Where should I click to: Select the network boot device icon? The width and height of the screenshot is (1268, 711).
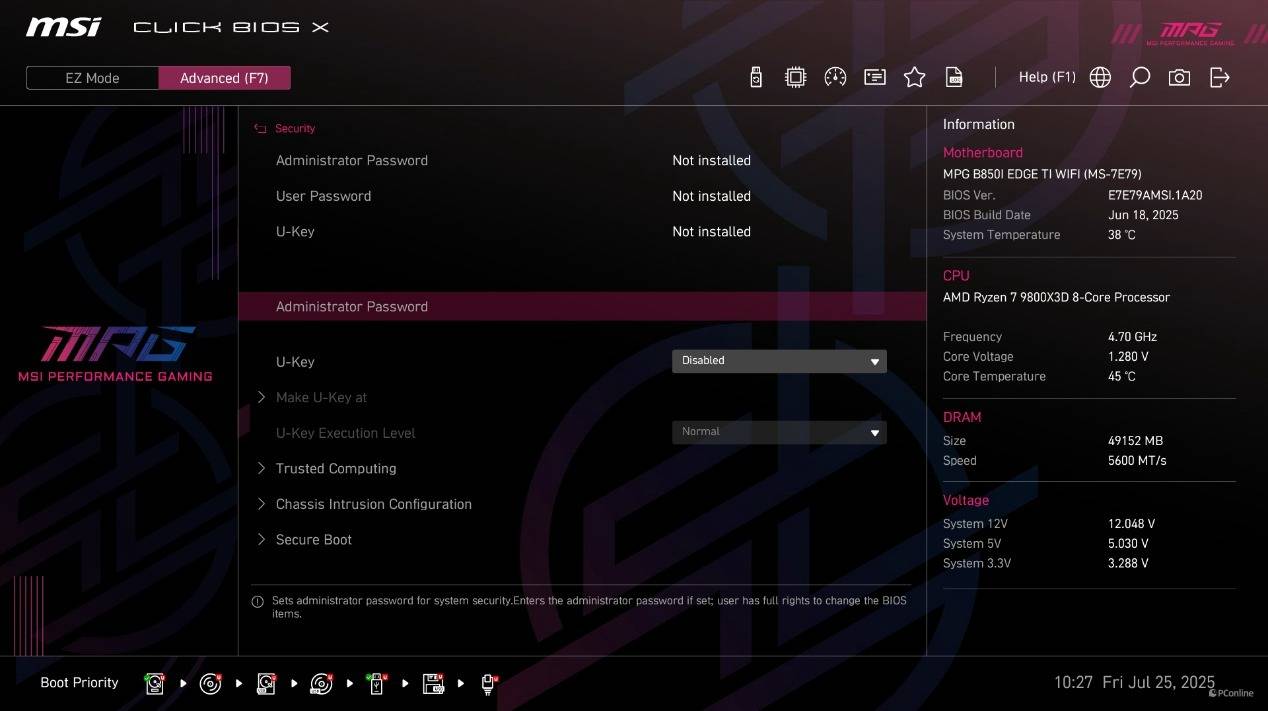coord(489,684)
